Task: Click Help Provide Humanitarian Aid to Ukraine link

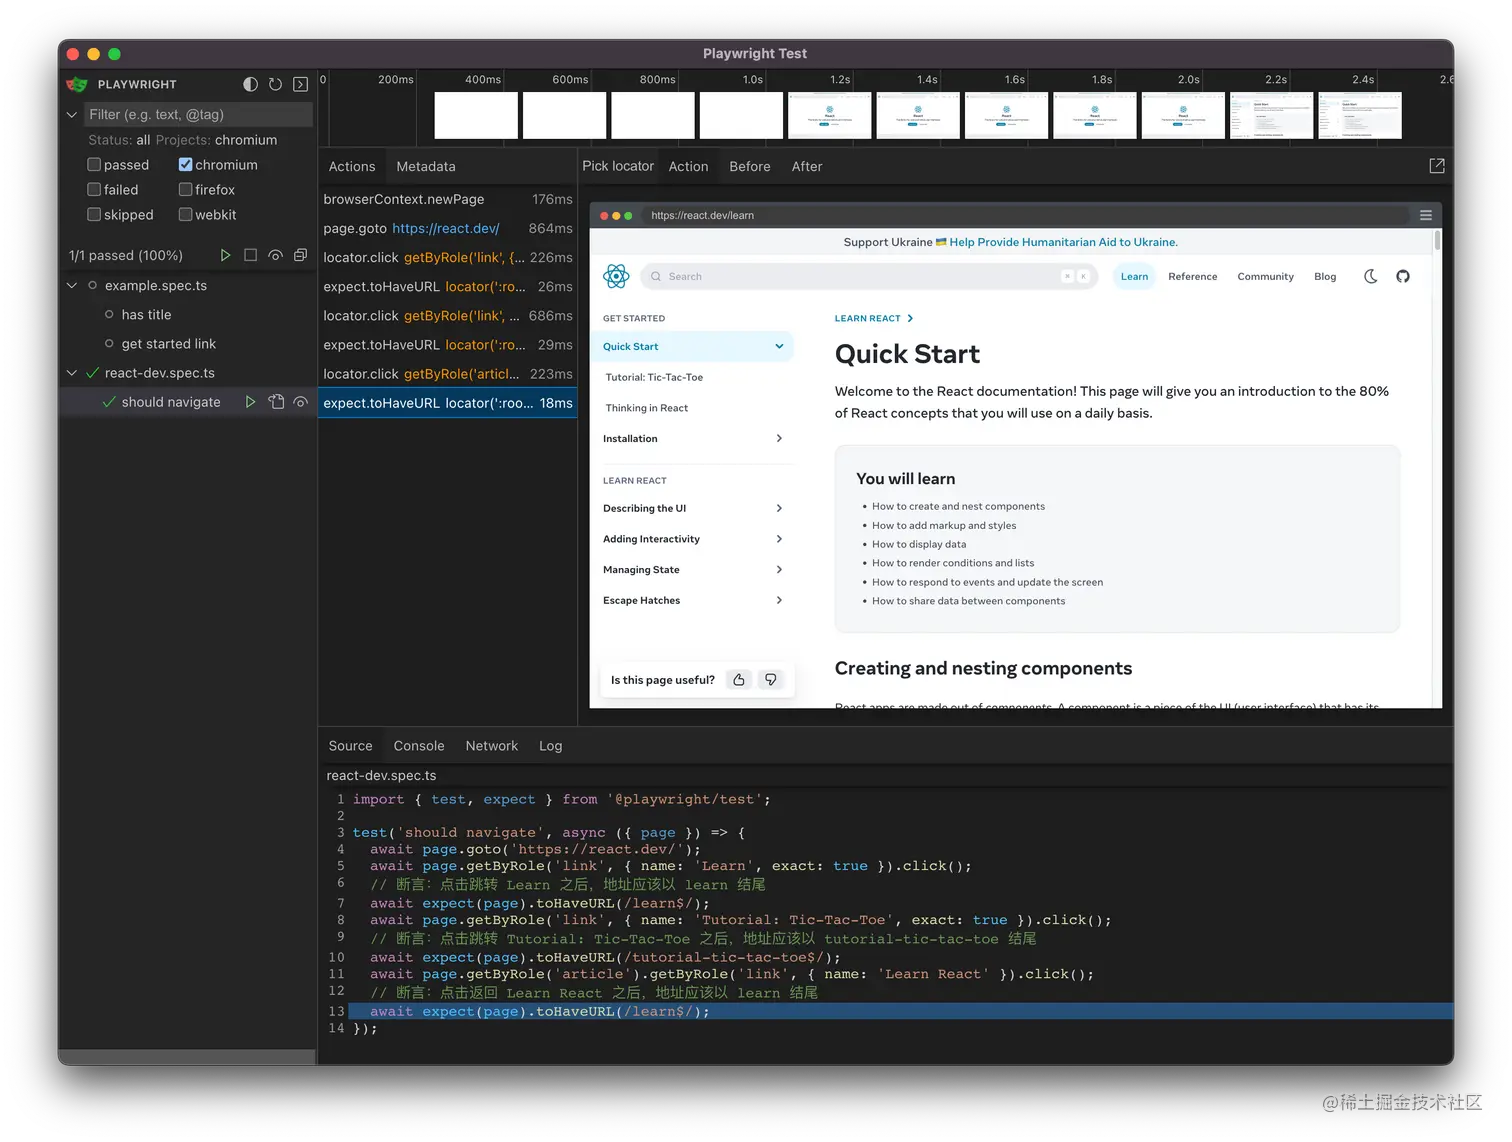Action: (x=1063, y=242)
